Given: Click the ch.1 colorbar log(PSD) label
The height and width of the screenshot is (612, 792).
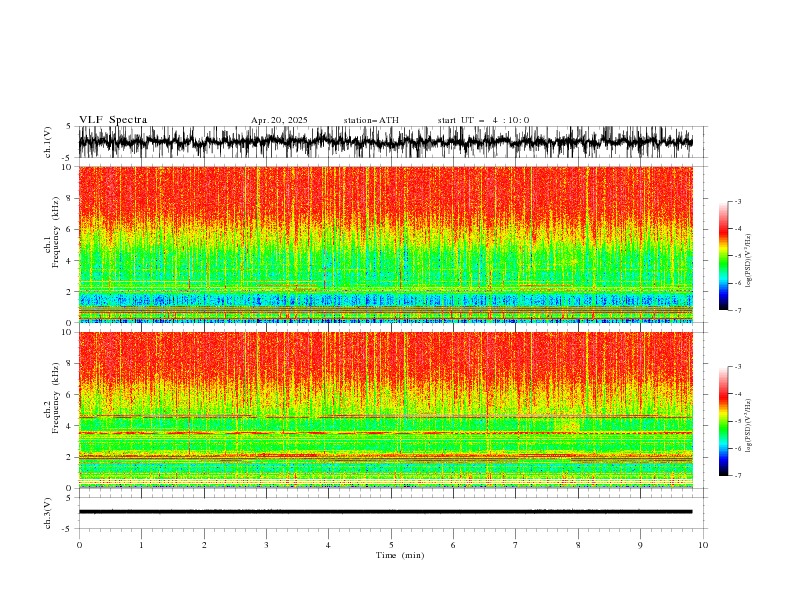Looking at the screenshot, I should pyautogui.click(x=749, y=261).
